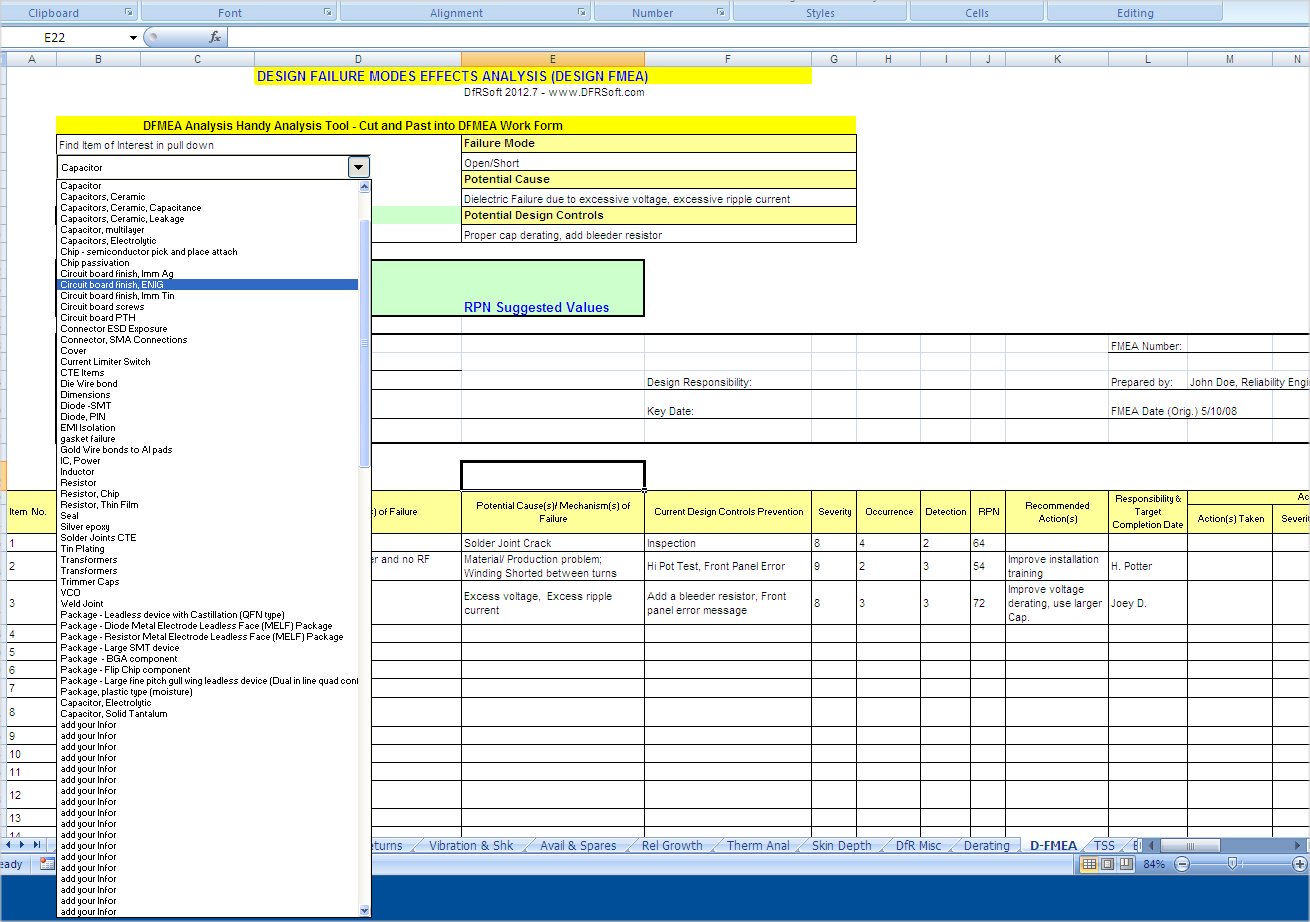
Task: Select column F header
Action: coord(728,59)
